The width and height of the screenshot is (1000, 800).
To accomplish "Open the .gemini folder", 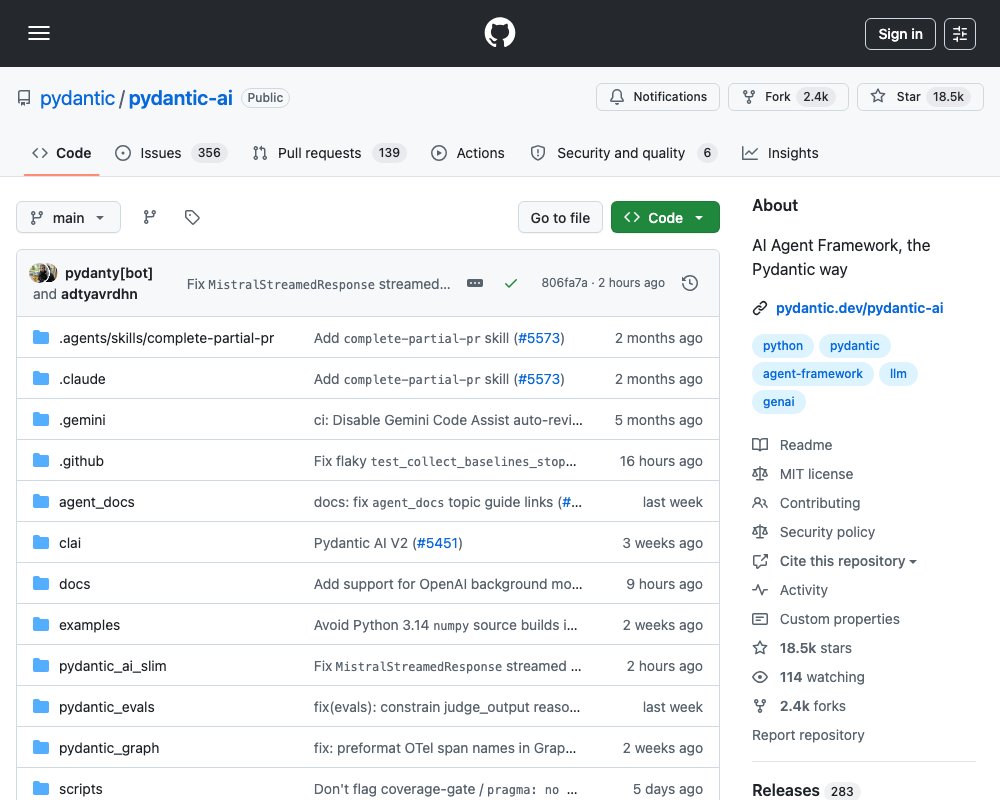I will tap(82, 420).
